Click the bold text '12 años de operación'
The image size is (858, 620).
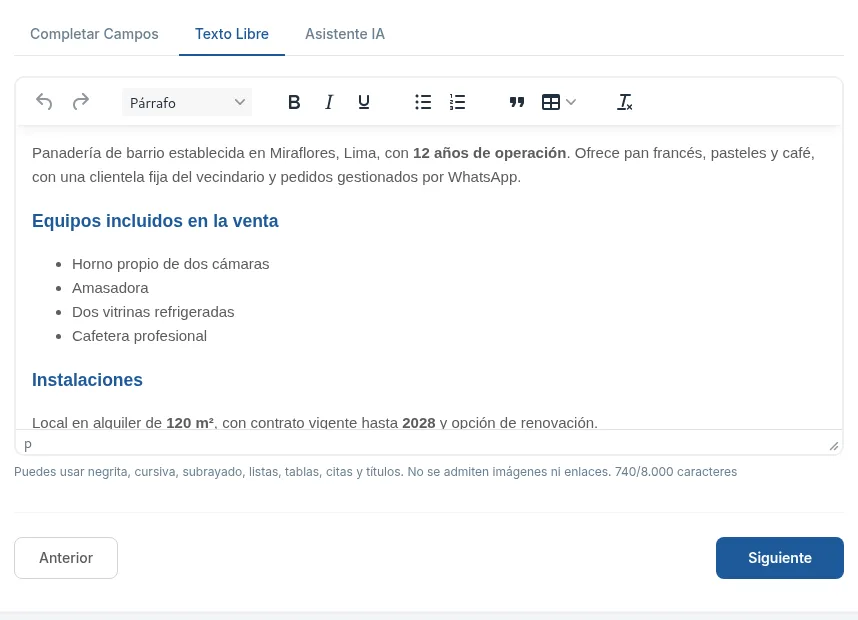coord(489,153)
